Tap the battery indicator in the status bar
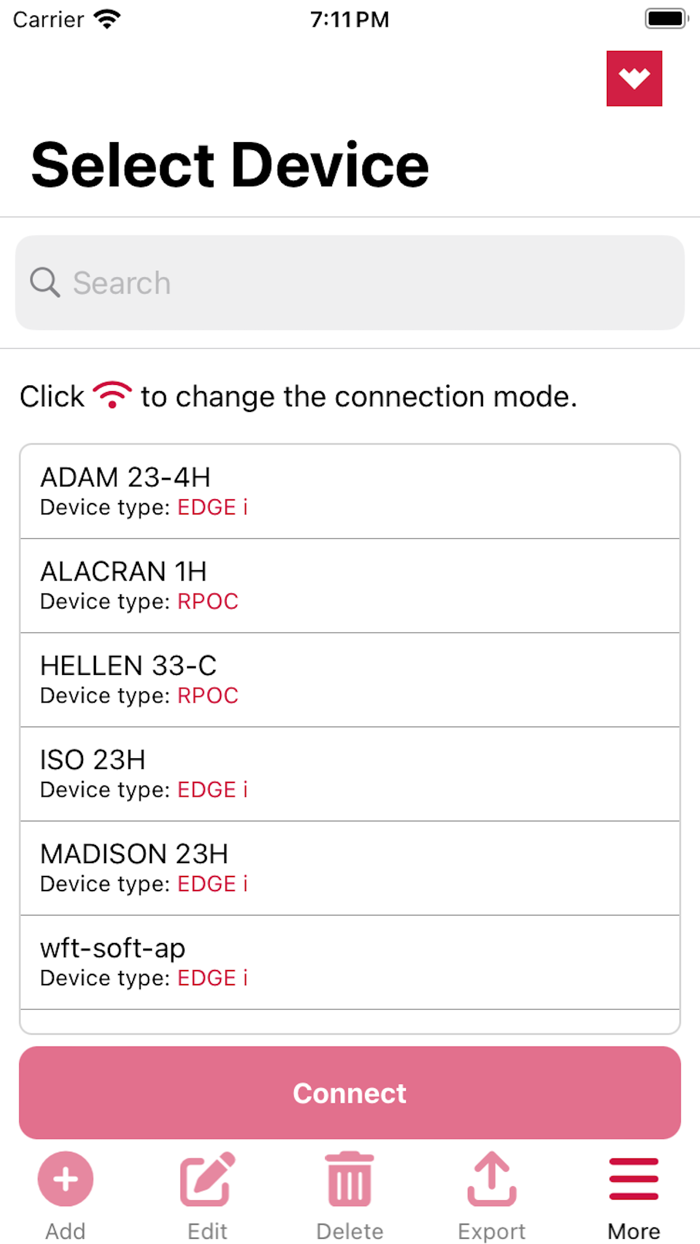This screenshot has width=700, height=1244. 663,17
